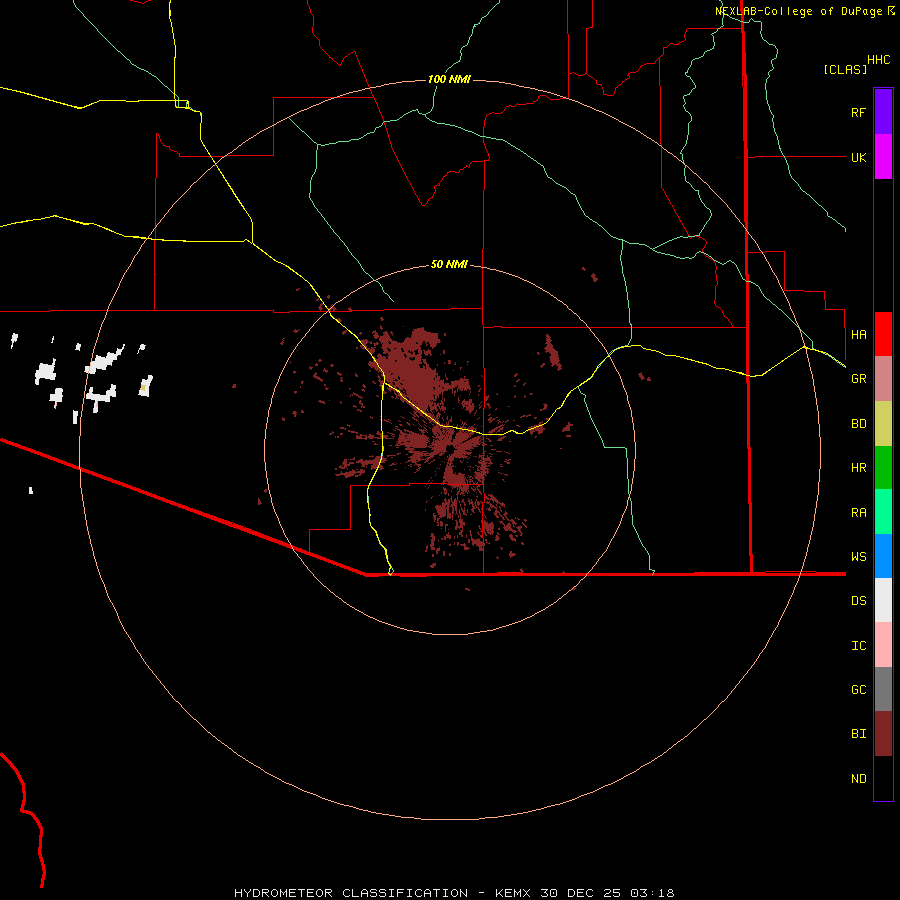Click the UK legend label
This screenshot has width=900, height=900.
tap(858, 157)
